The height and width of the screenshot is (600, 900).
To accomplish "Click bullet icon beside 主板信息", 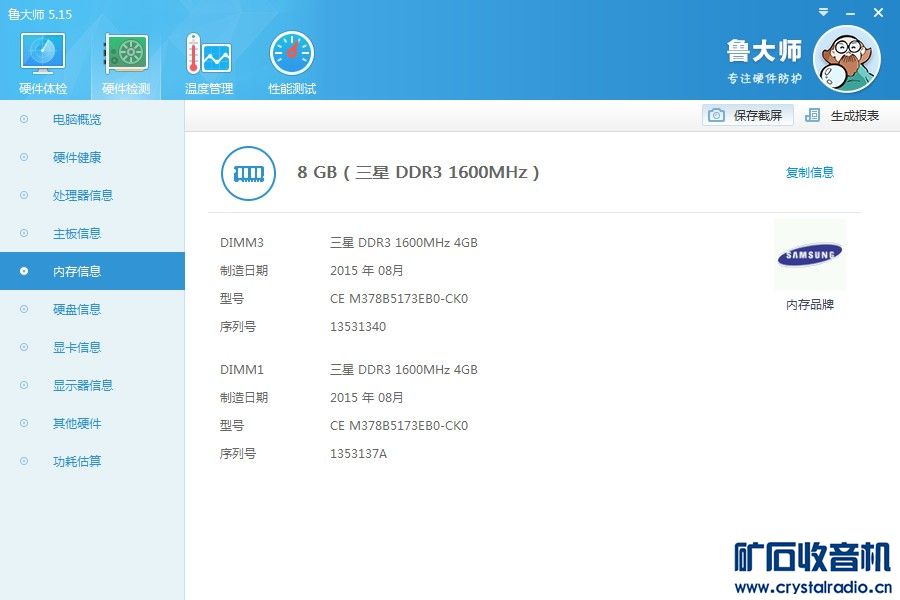I will tap(24, 233).
